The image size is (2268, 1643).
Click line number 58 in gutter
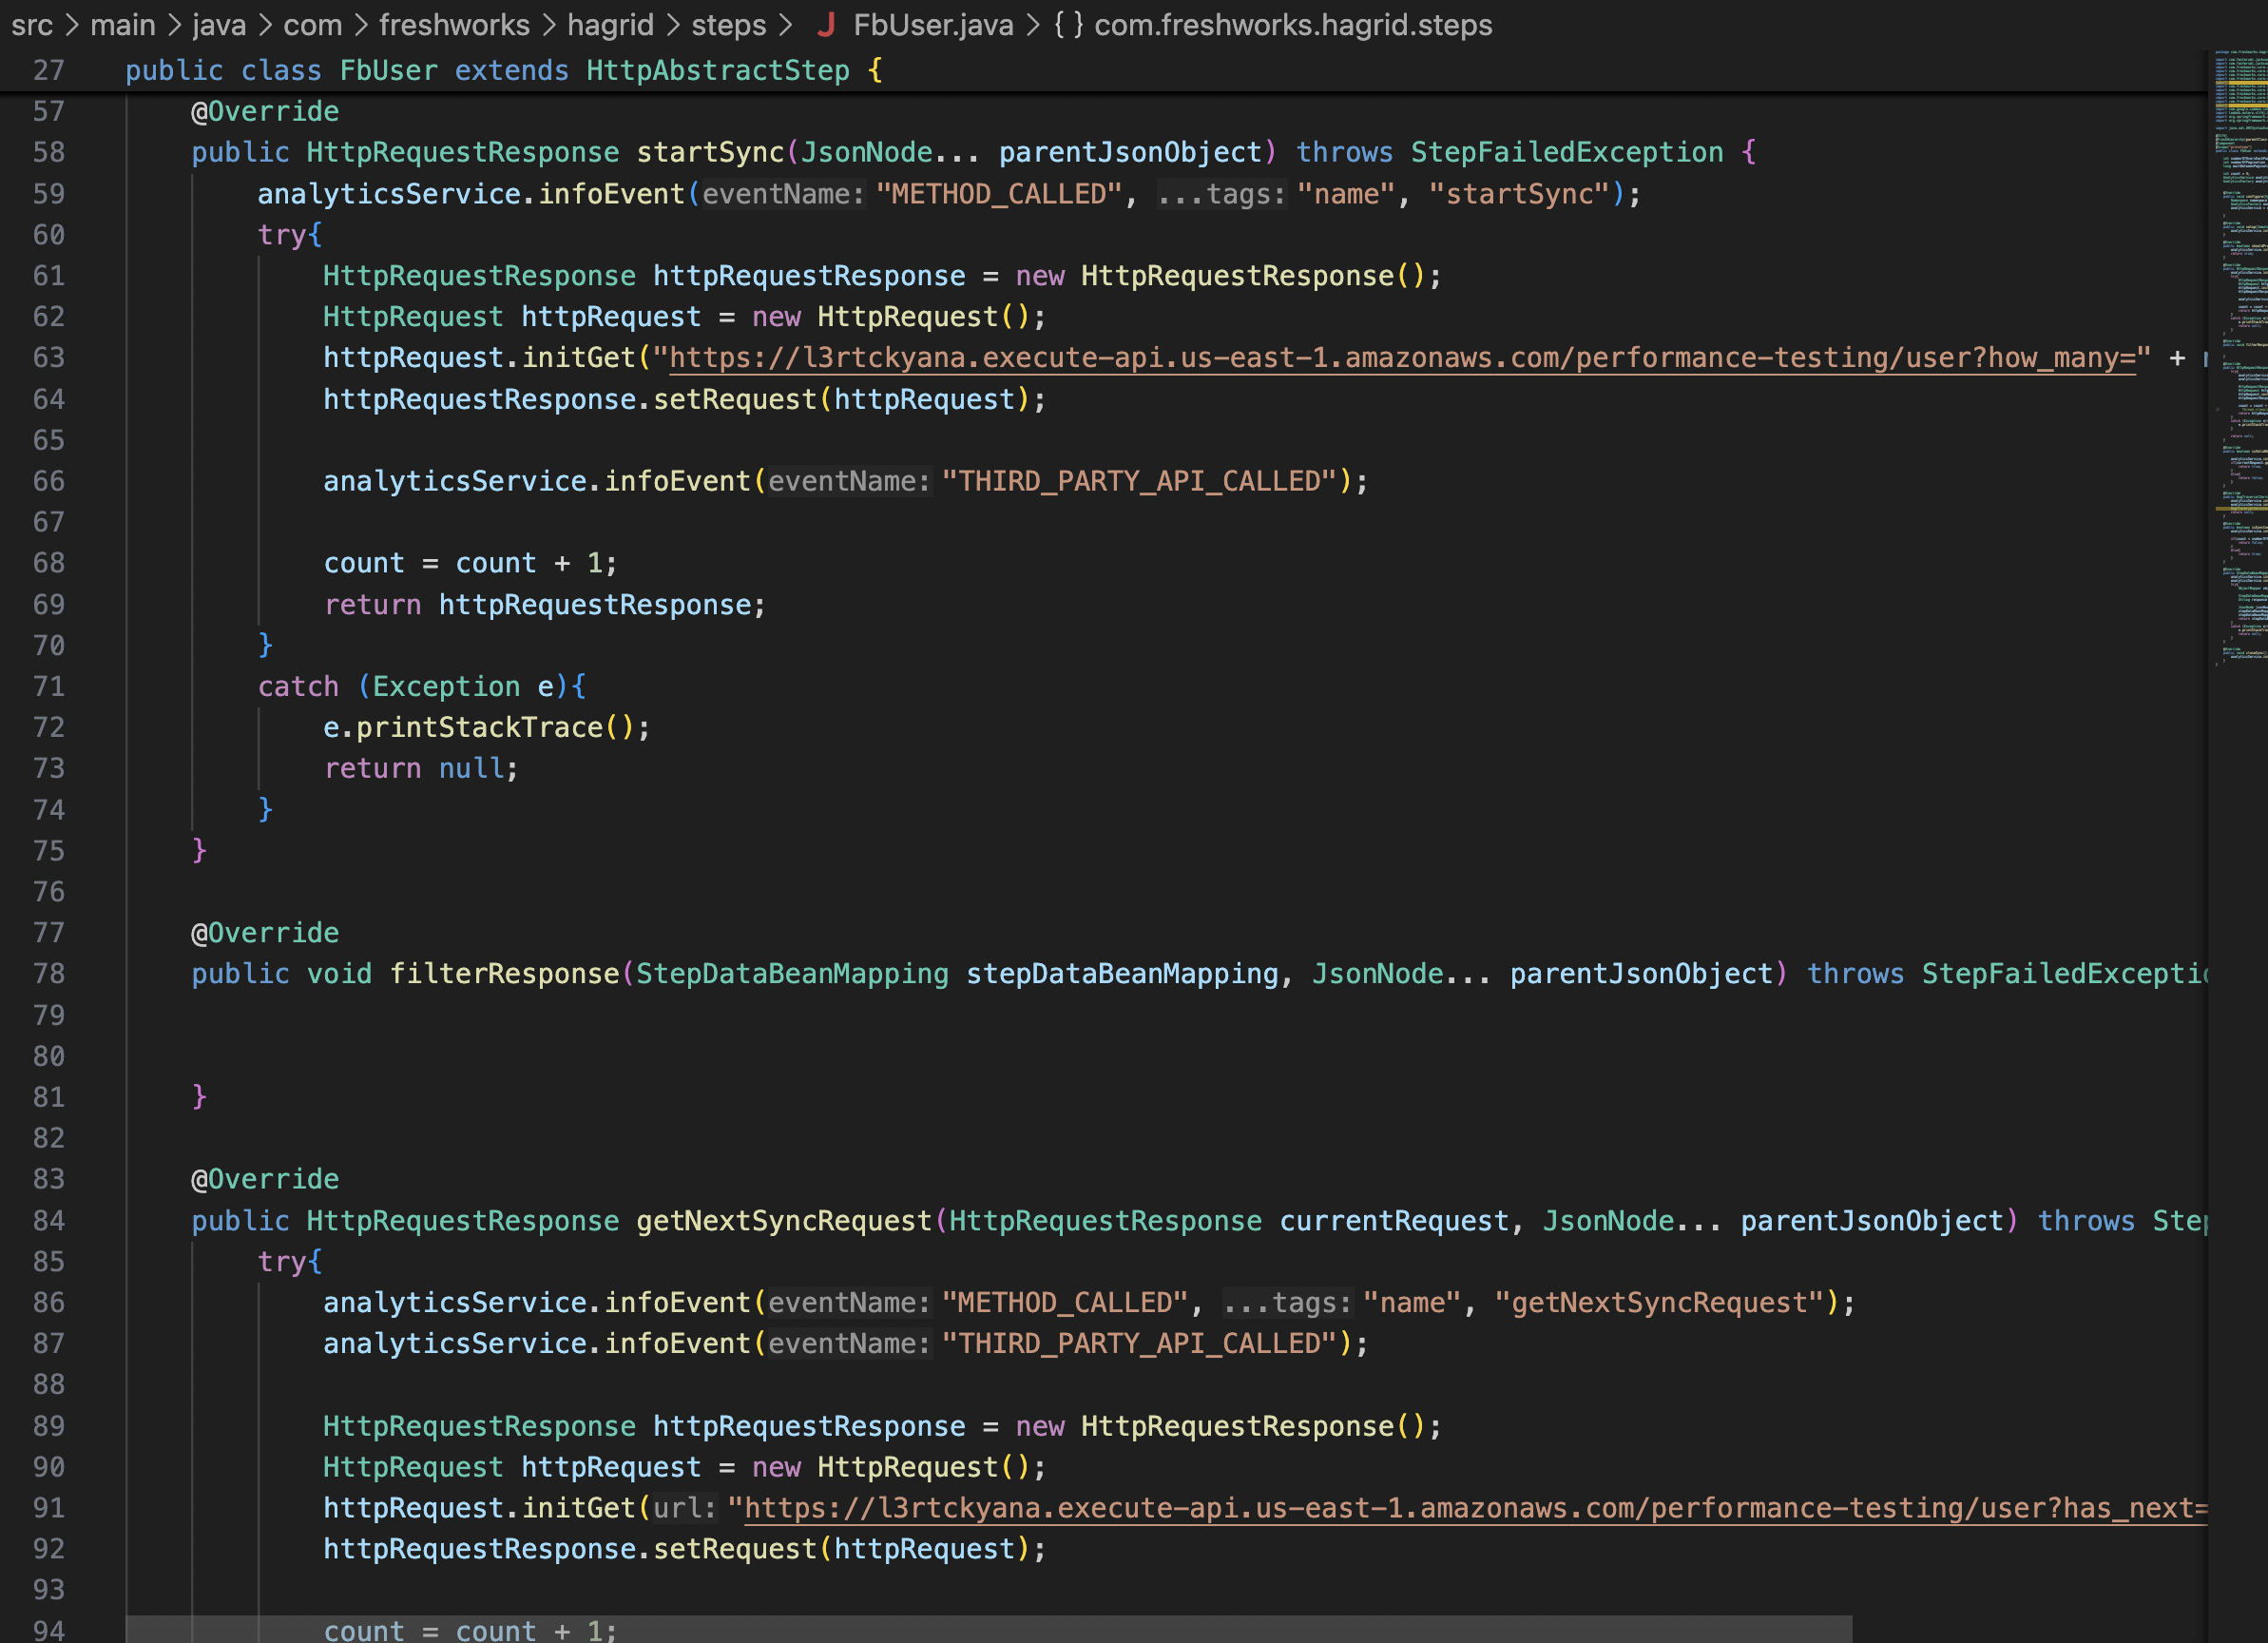[48, 153]
